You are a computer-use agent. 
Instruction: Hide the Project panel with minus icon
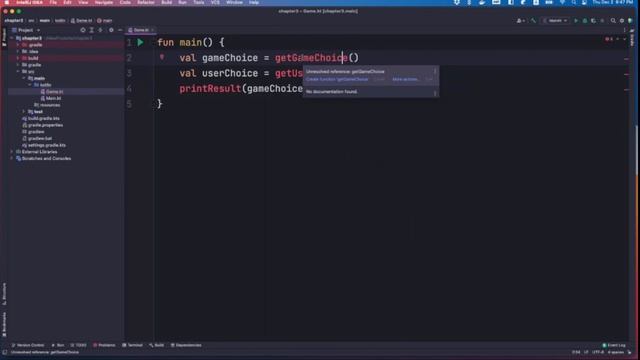[120, 30]
